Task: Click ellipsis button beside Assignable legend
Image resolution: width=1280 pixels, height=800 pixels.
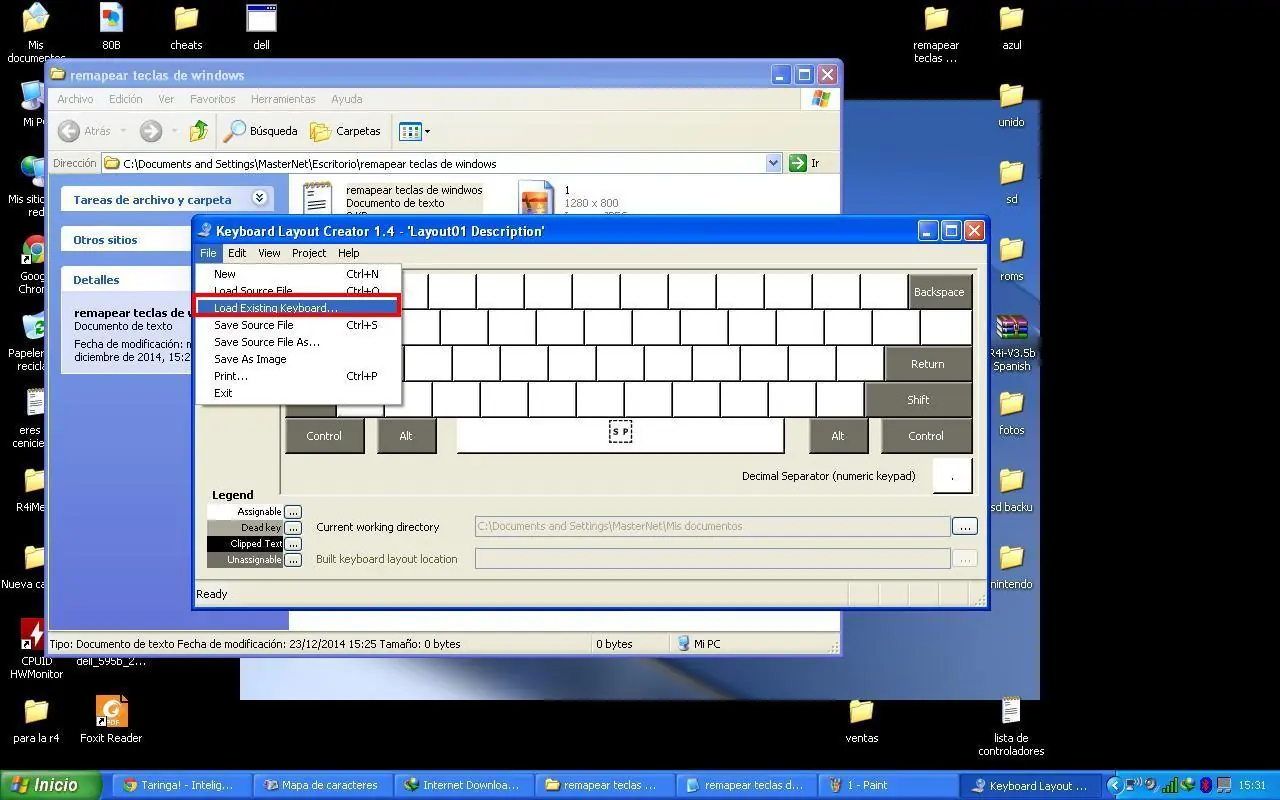Action: pos(293,512)
